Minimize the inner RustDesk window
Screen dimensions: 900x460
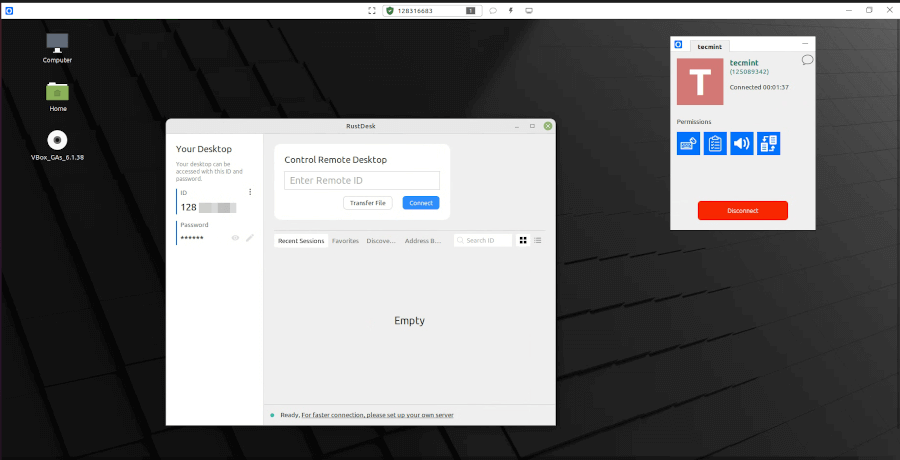coord(517,126)
